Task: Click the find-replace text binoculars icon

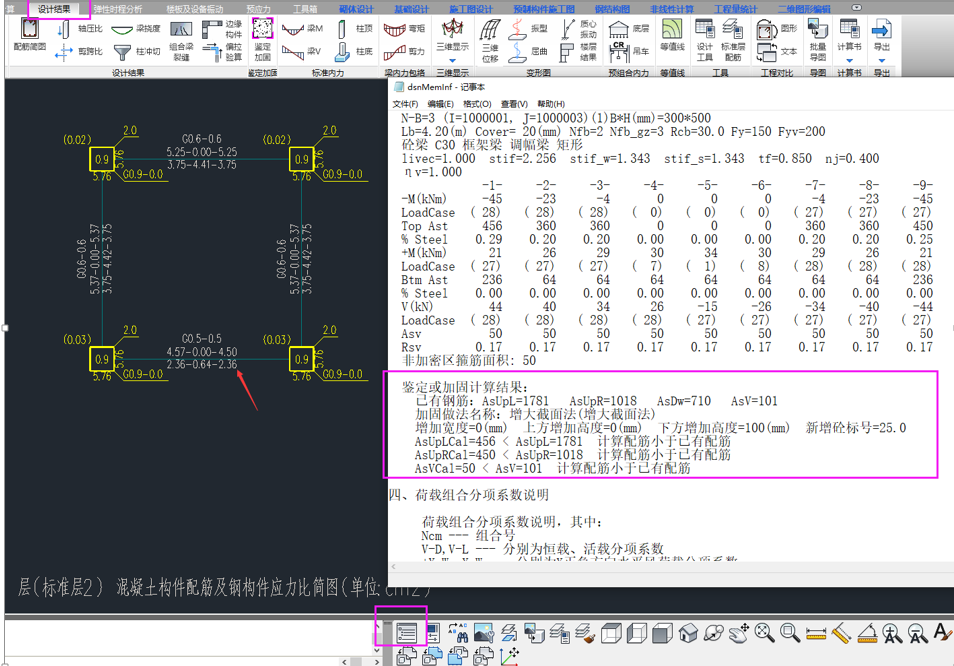Action: 458,633
